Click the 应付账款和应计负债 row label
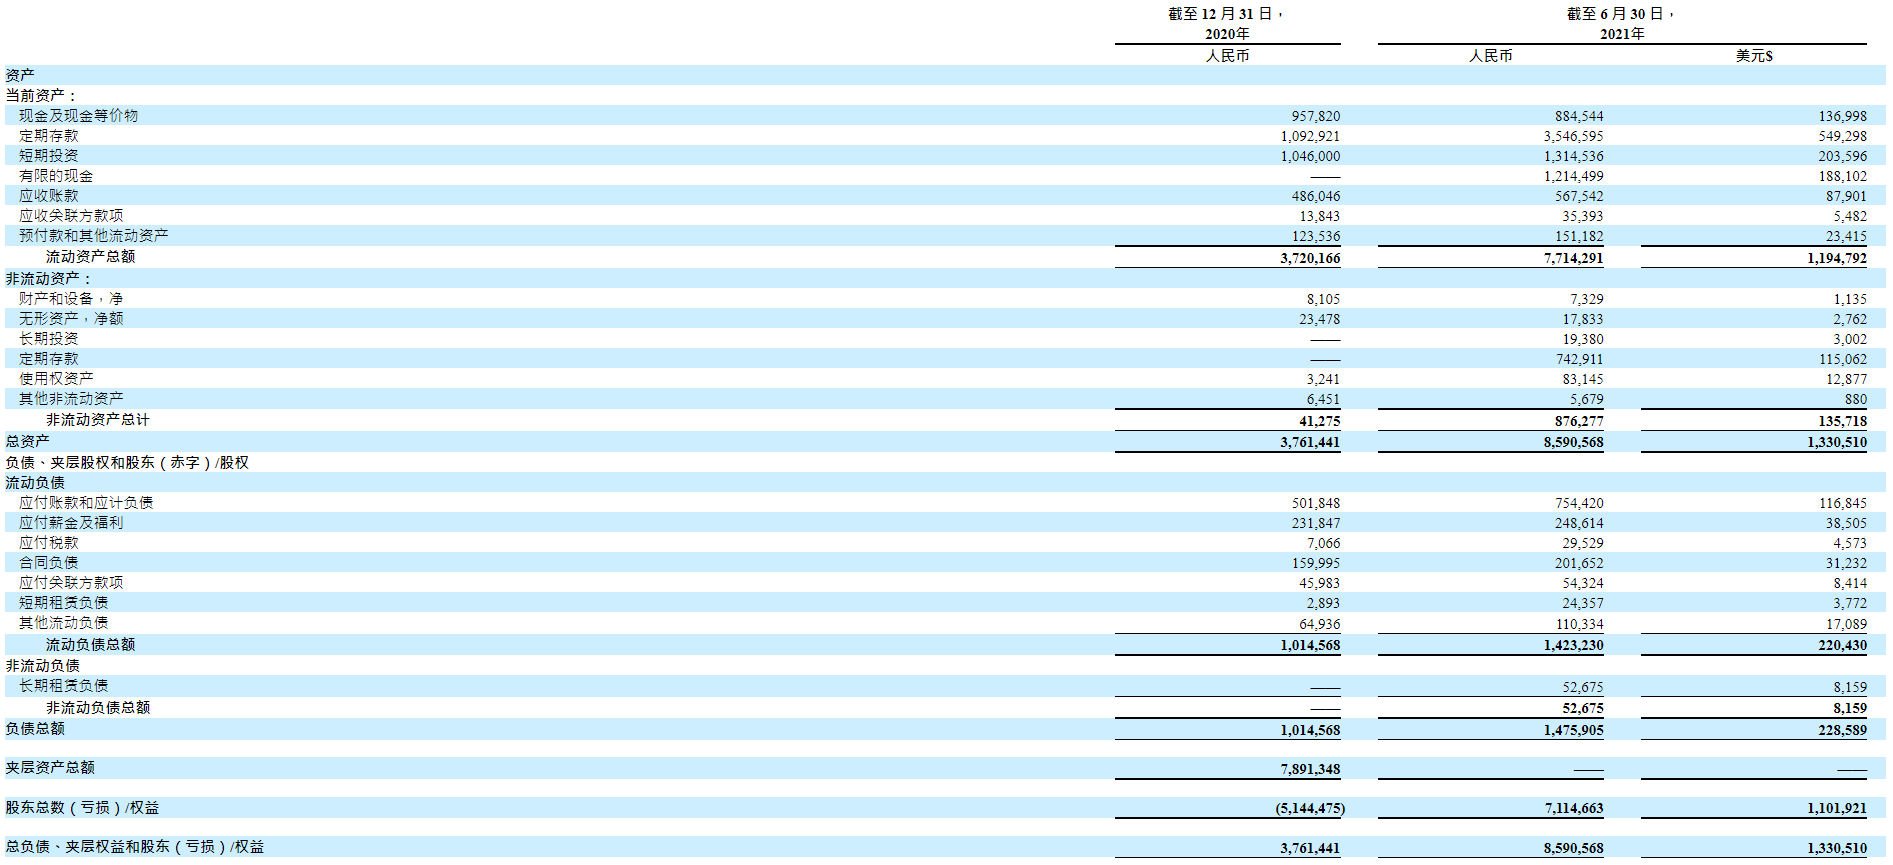This screenshot has height=865, width=1893. (86, 503)
